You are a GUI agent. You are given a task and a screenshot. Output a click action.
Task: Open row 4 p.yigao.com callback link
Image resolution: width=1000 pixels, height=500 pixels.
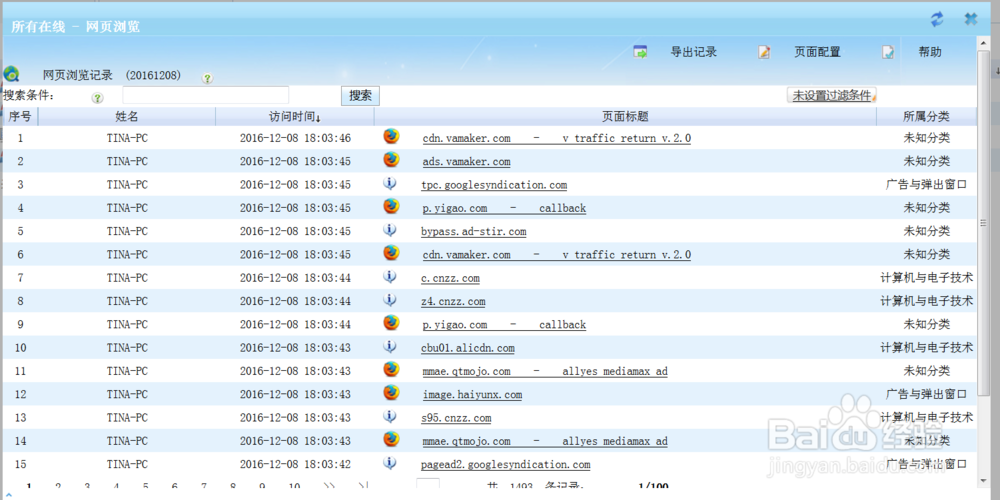click(504, 209)
